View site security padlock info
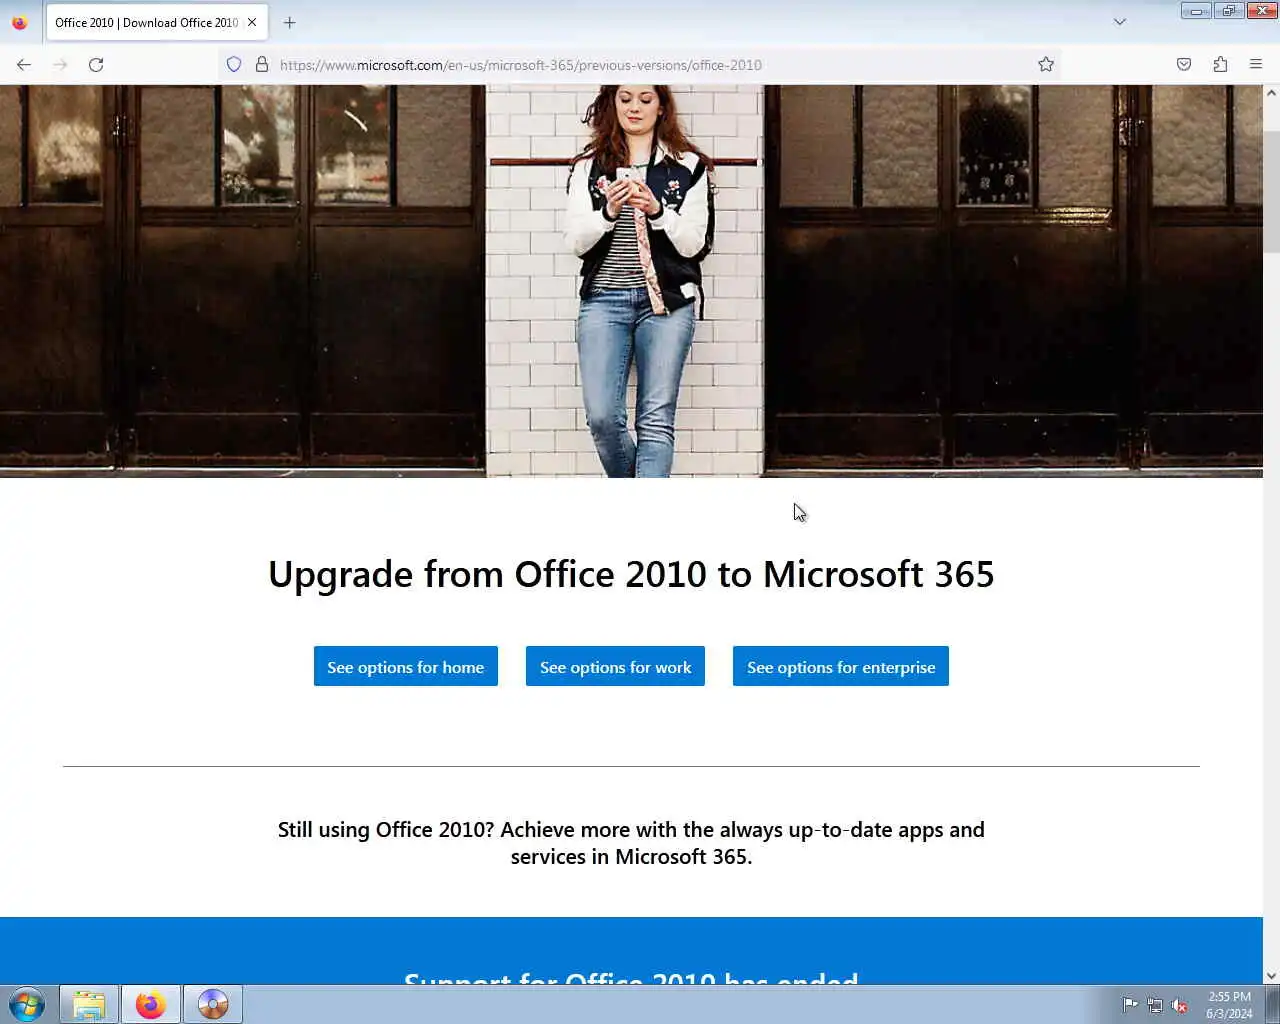Screen dimensions: 1280x1024 [x=262, y=65]
